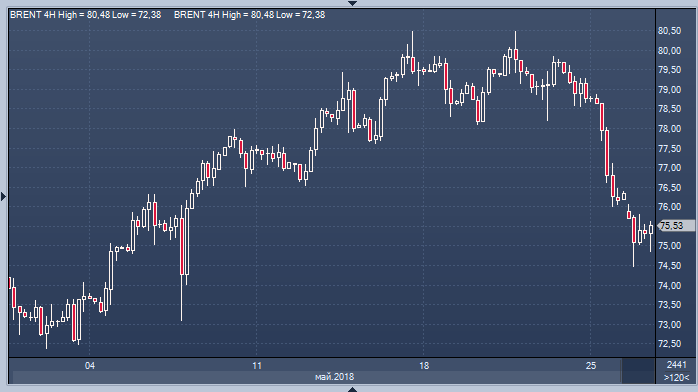Select the 11 date on the time axis
Image resolution: width=698 pixels, height=392 pixels.
[x=257, y=366]
